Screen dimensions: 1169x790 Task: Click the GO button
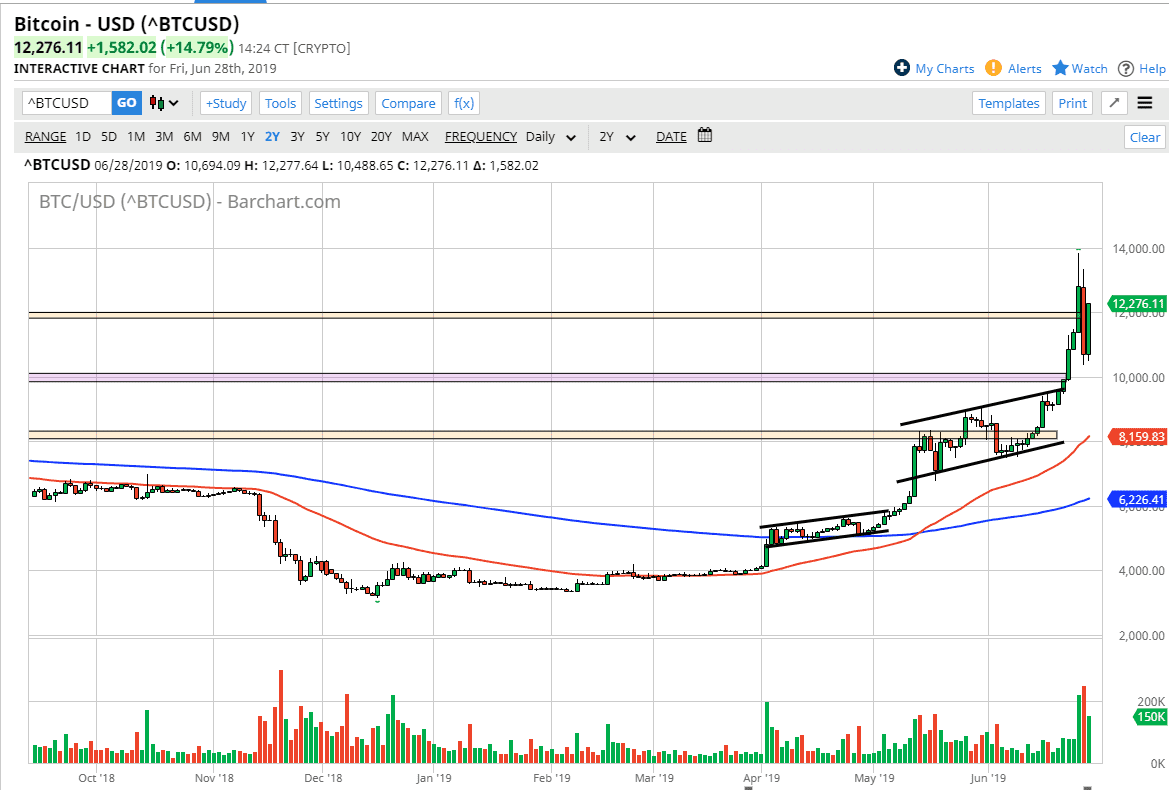coord(127,103)
